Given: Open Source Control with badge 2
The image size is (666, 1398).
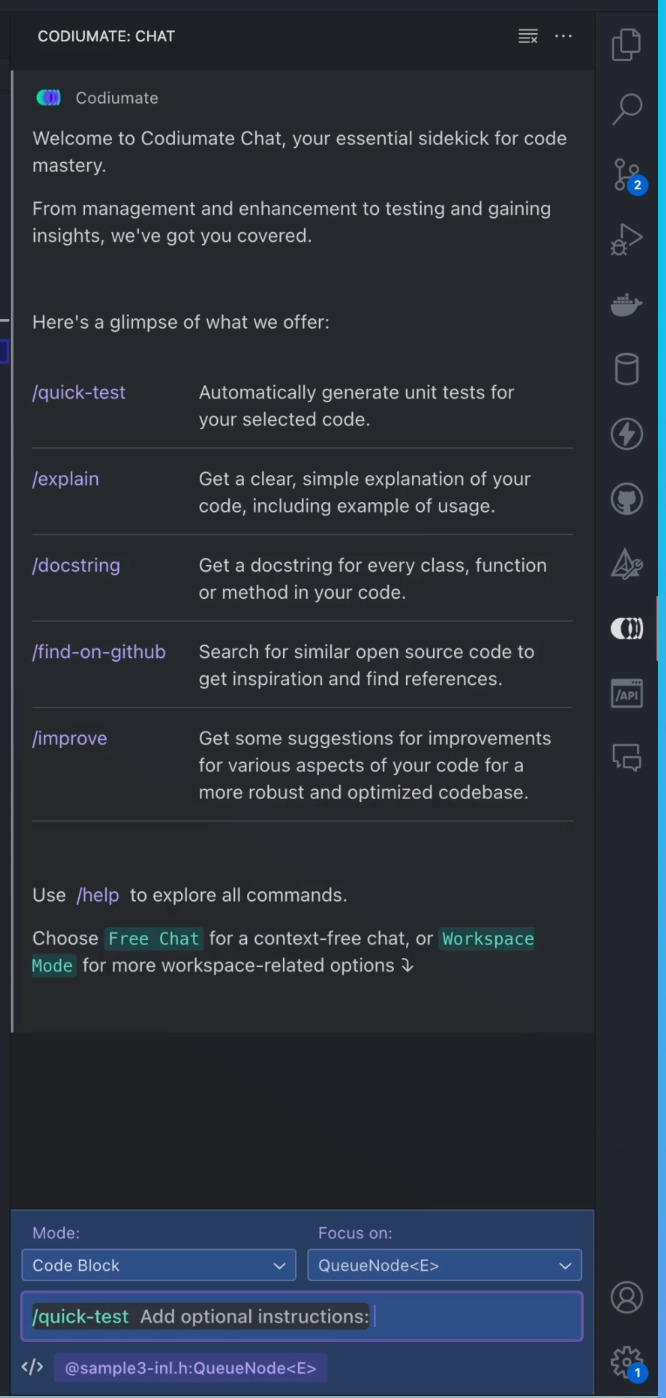Looking at the screenshot, I should tap(629, 175).
